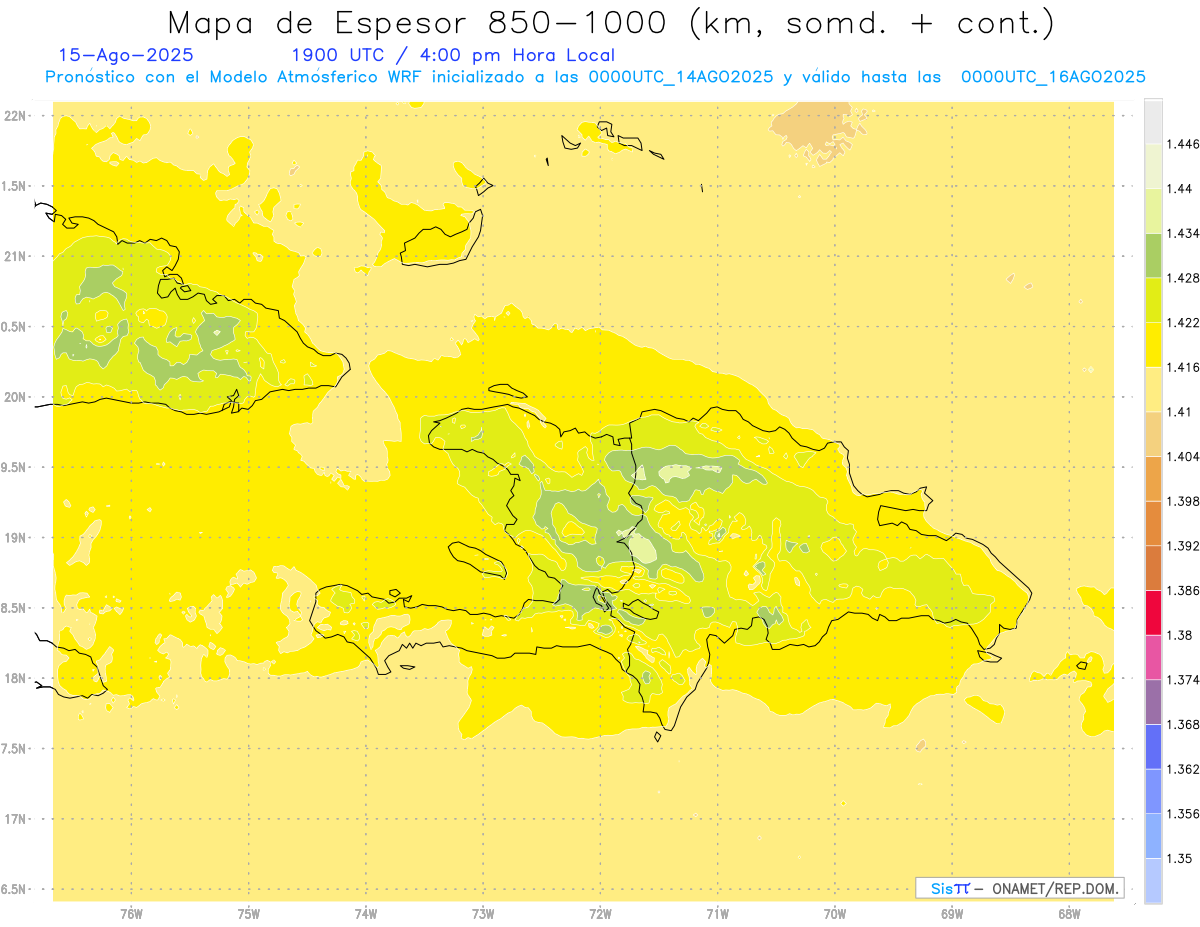Click the "72W" longitude label

(600, 914)
